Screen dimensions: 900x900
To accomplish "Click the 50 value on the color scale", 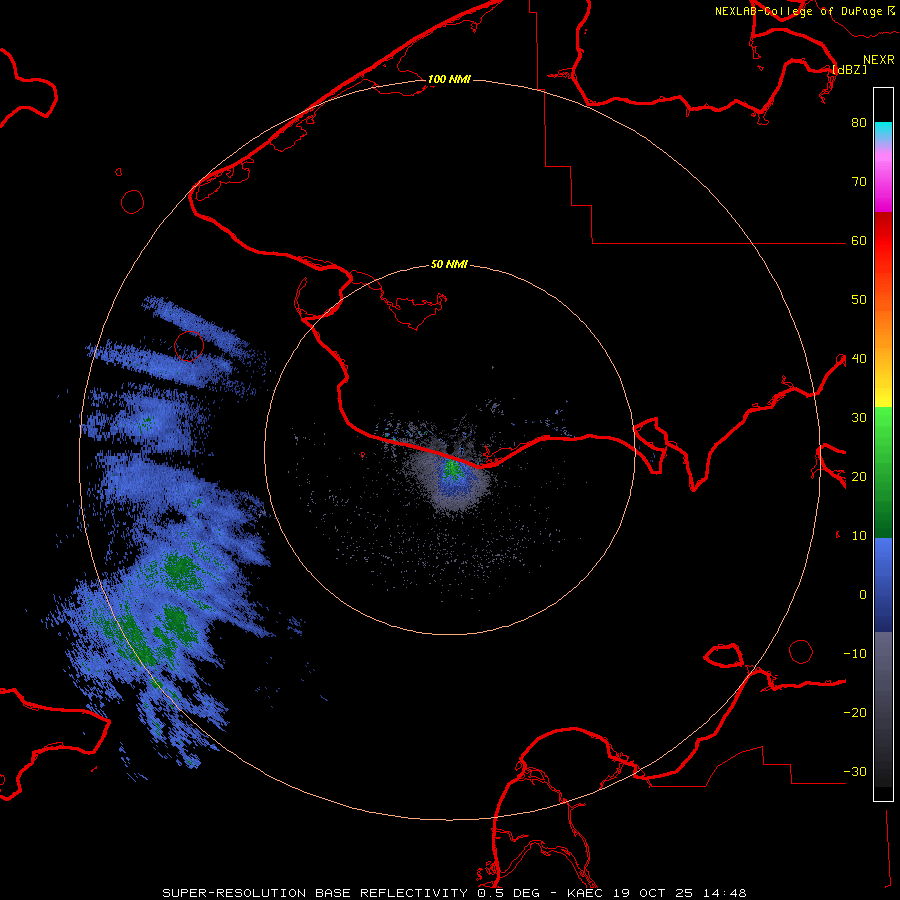I will [x=859, y=300].
